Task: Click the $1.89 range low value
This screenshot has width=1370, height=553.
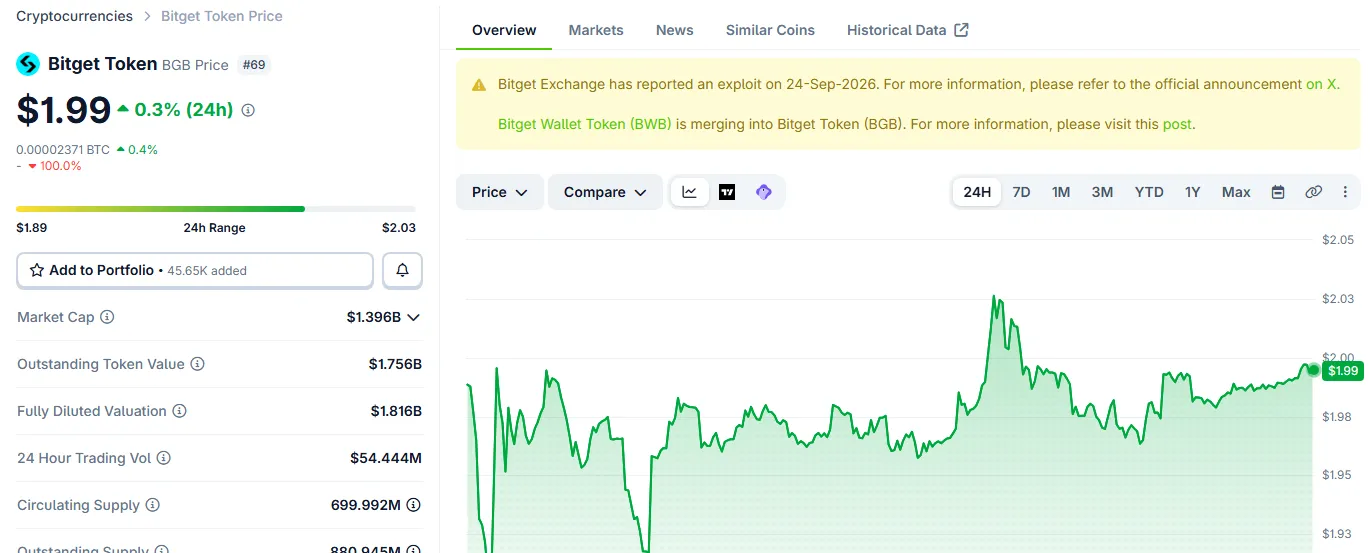Action: click(32, 228)
